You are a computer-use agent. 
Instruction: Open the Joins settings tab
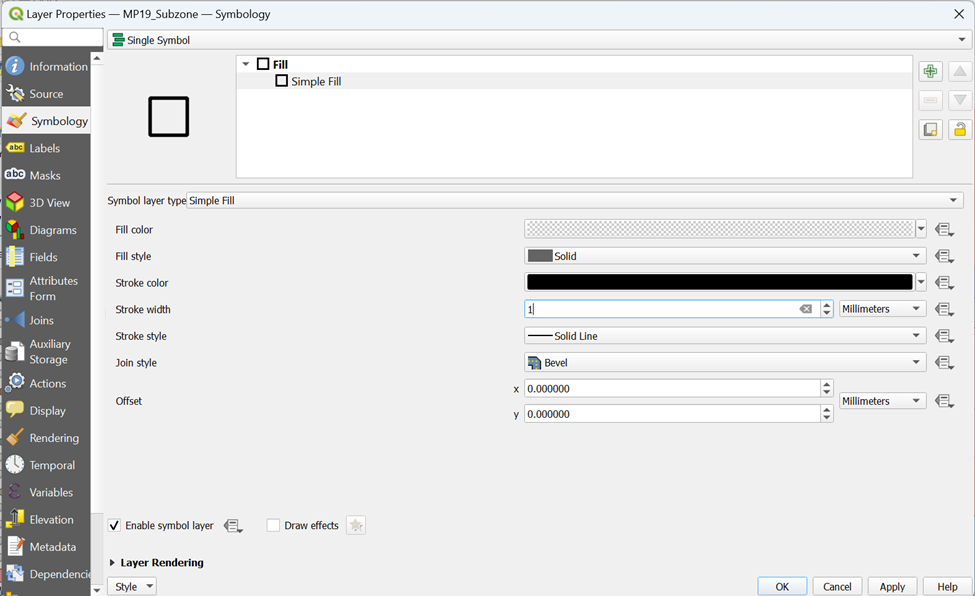pyautogui.click(x=41, y=320)
